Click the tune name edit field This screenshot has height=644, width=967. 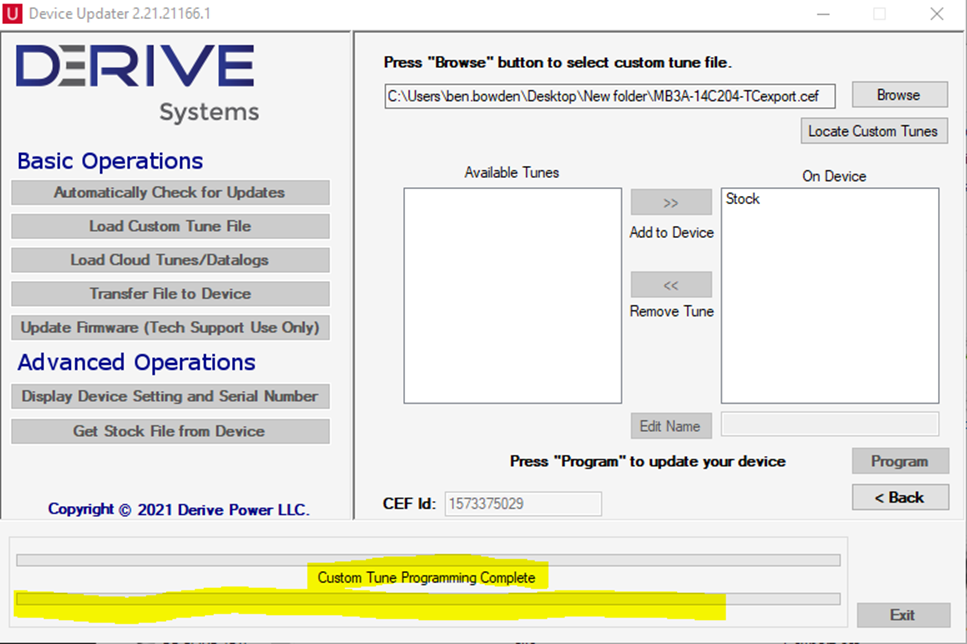point(830,424)
